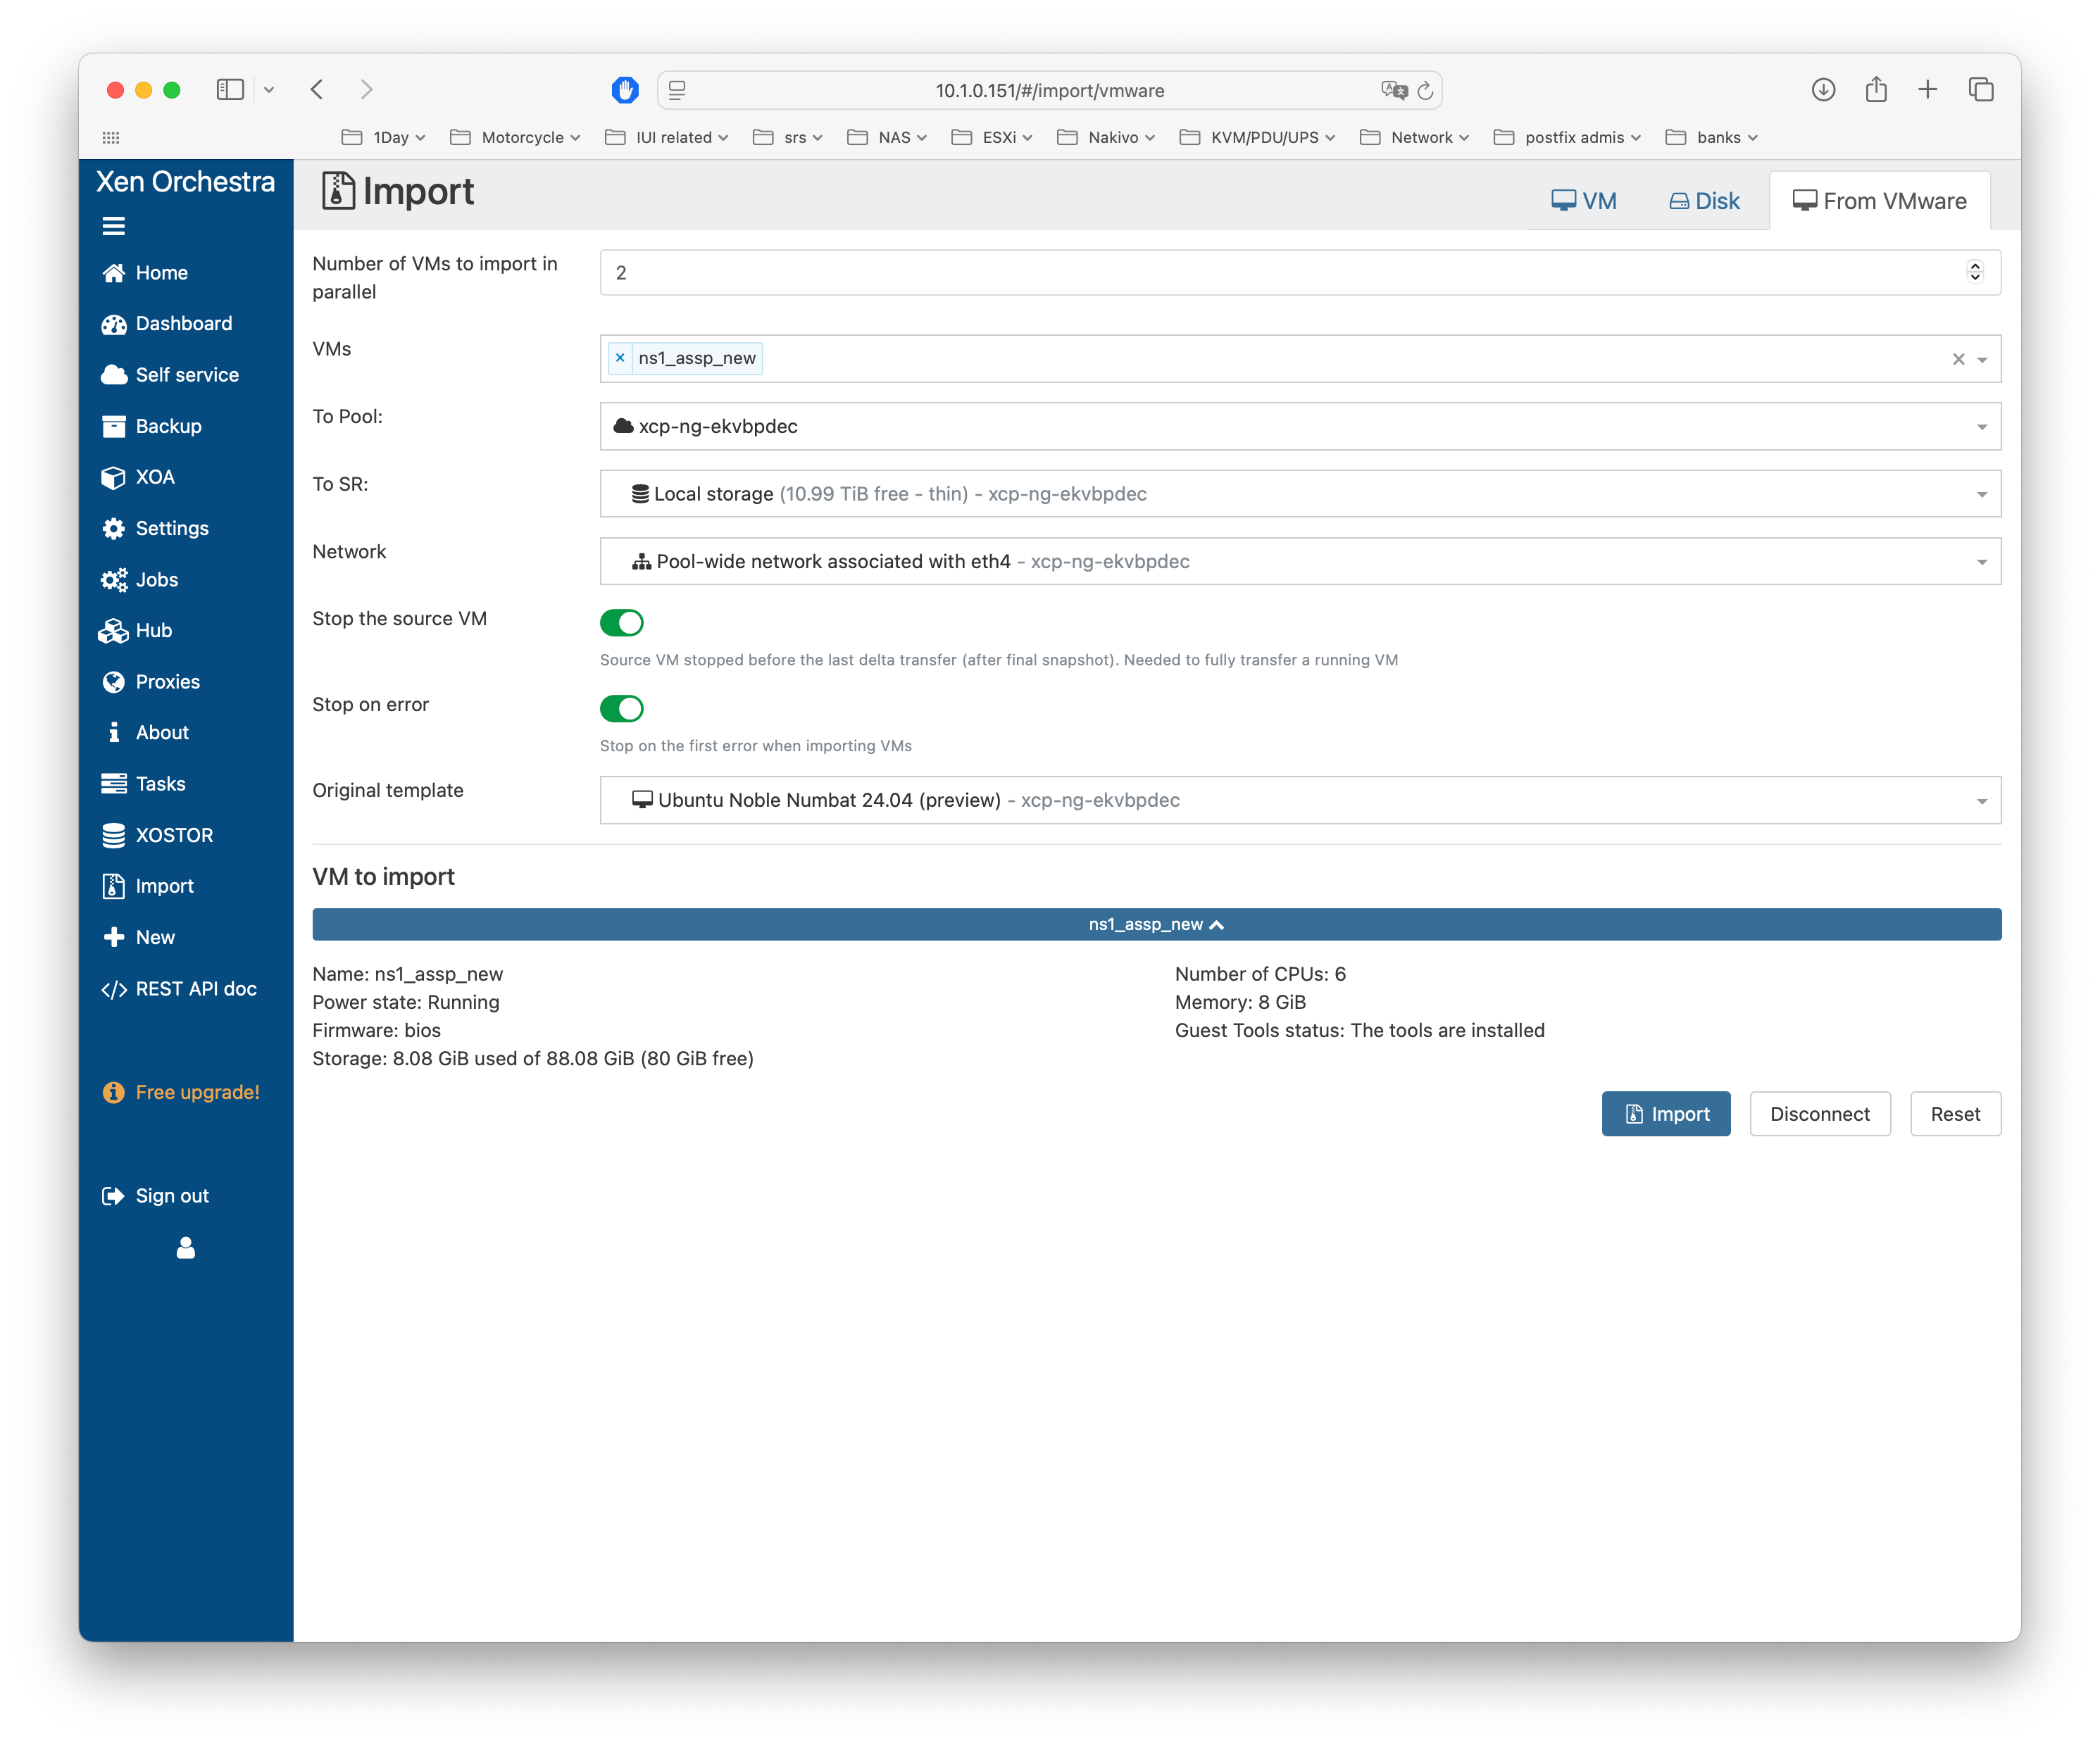Click the hamburger menu icon
This screenshot has height=1746, width=2100.
coord(114,227)
